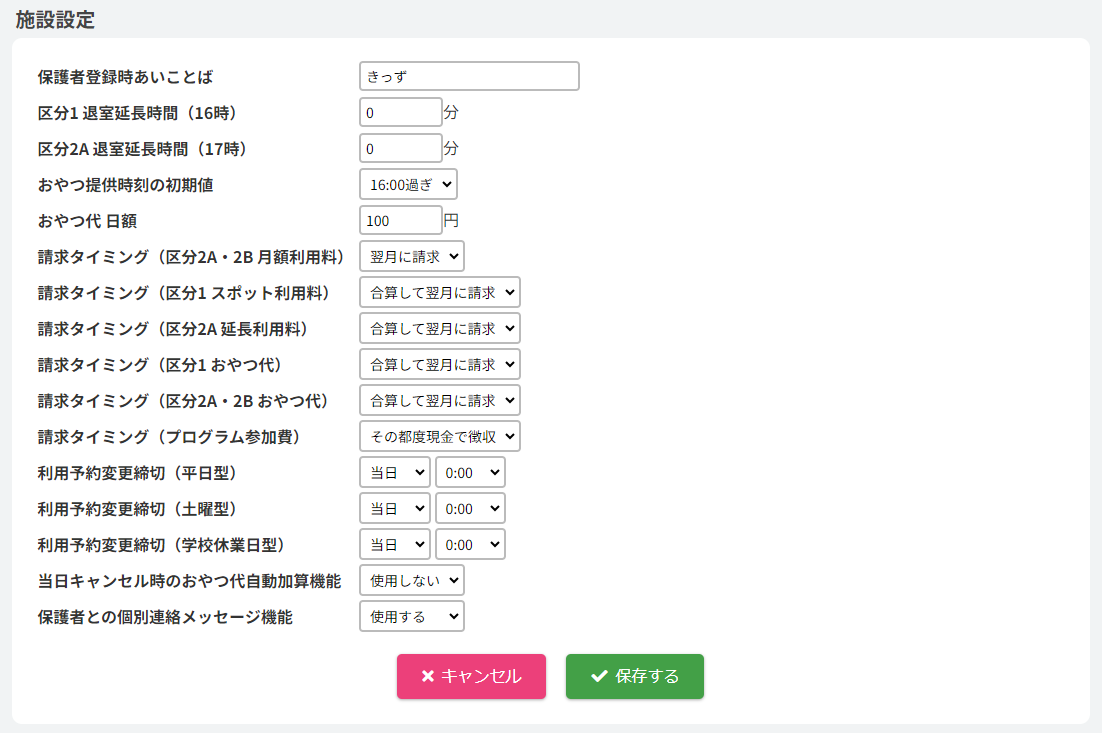Open 請求タイミング 区分2A・2B おやつ代 dropdown
This screenshot has height=733, width=1102.
click(x=439, y=400)
